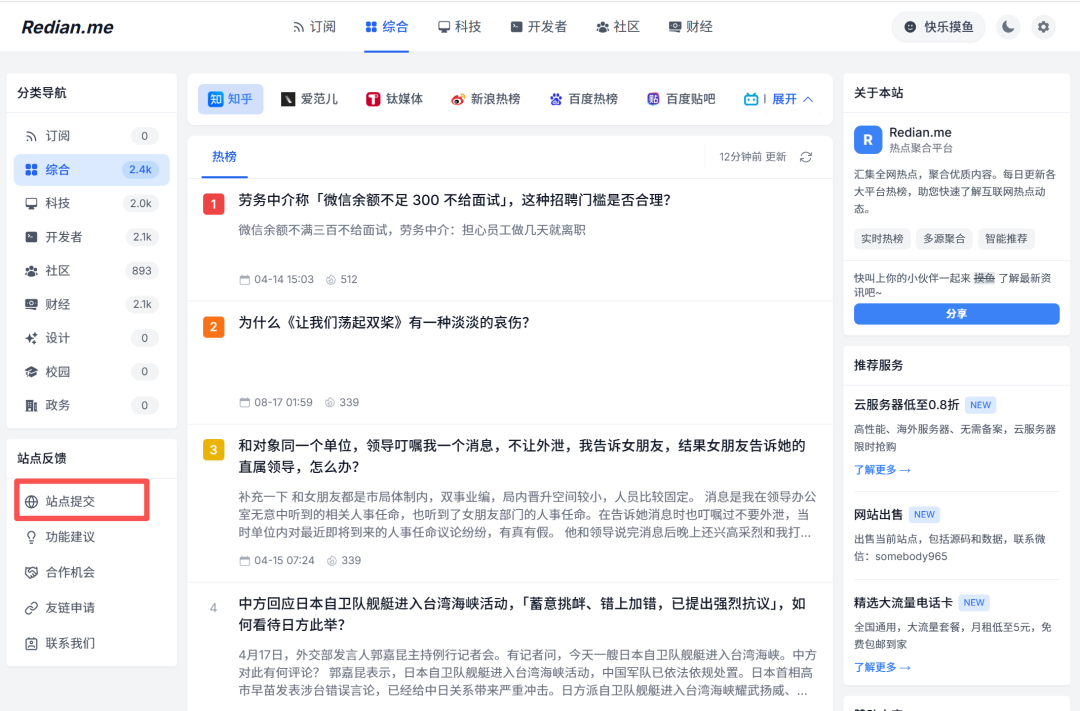Screen dimensions: 1080x711
Task: Open 订阅 in sidebar navigation
Action: click(x=92, y=136)
